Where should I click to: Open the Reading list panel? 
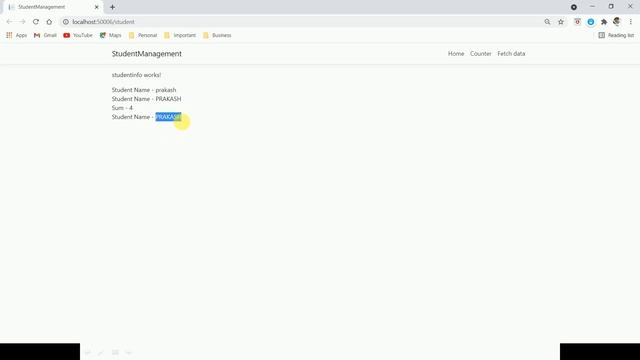pyautogui.click(x=616, y=35)
